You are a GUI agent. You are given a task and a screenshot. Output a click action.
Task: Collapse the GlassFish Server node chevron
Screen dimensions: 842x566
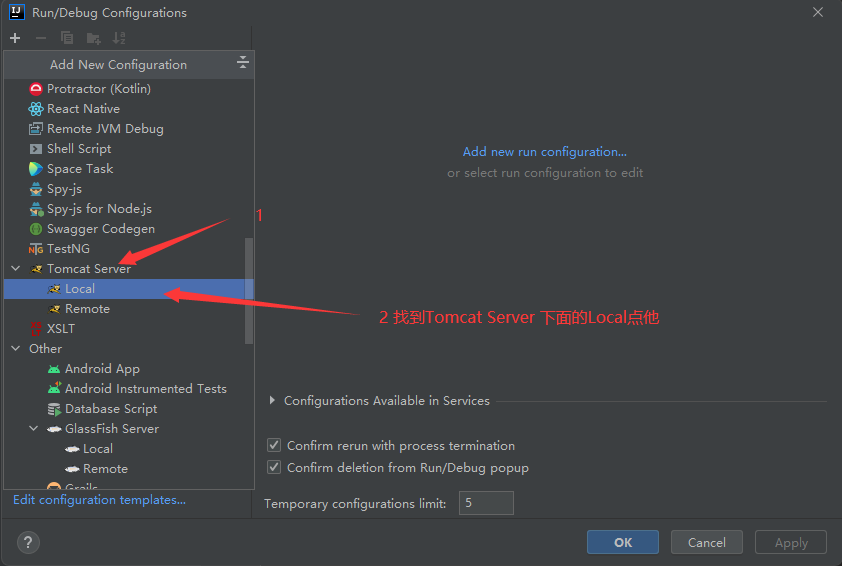pyautogui.click(x=33, y=429)
